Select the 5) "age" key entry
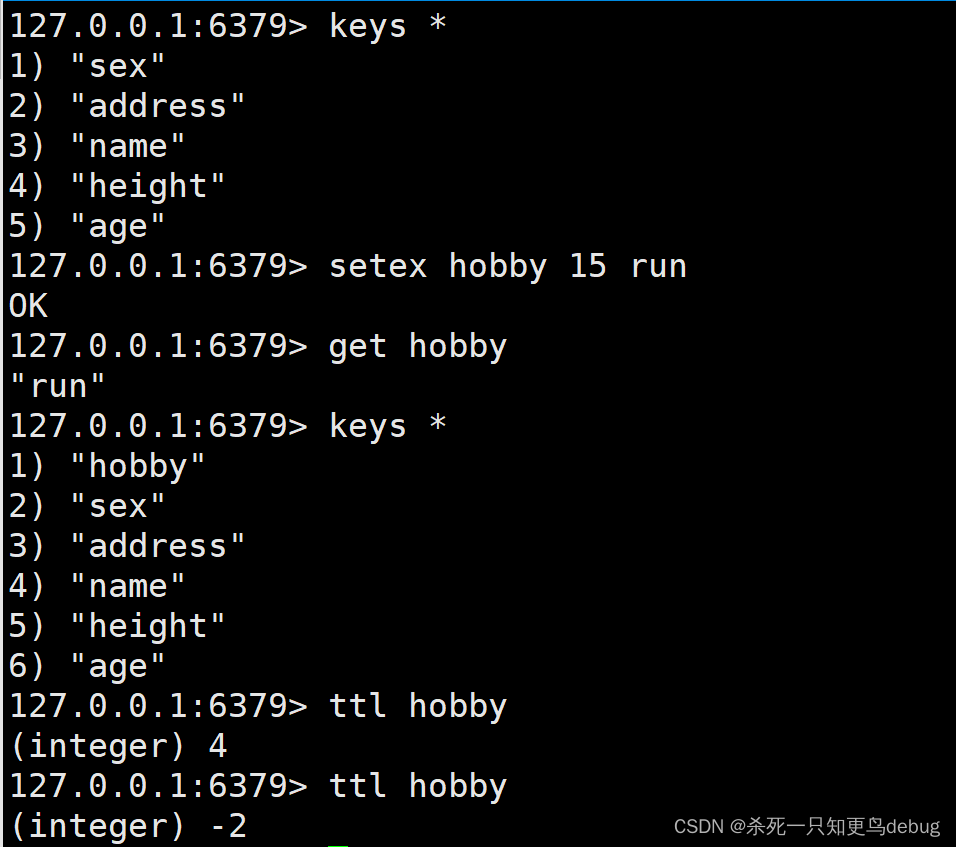Viewport: 956px width, 847px height. point(87,227)
